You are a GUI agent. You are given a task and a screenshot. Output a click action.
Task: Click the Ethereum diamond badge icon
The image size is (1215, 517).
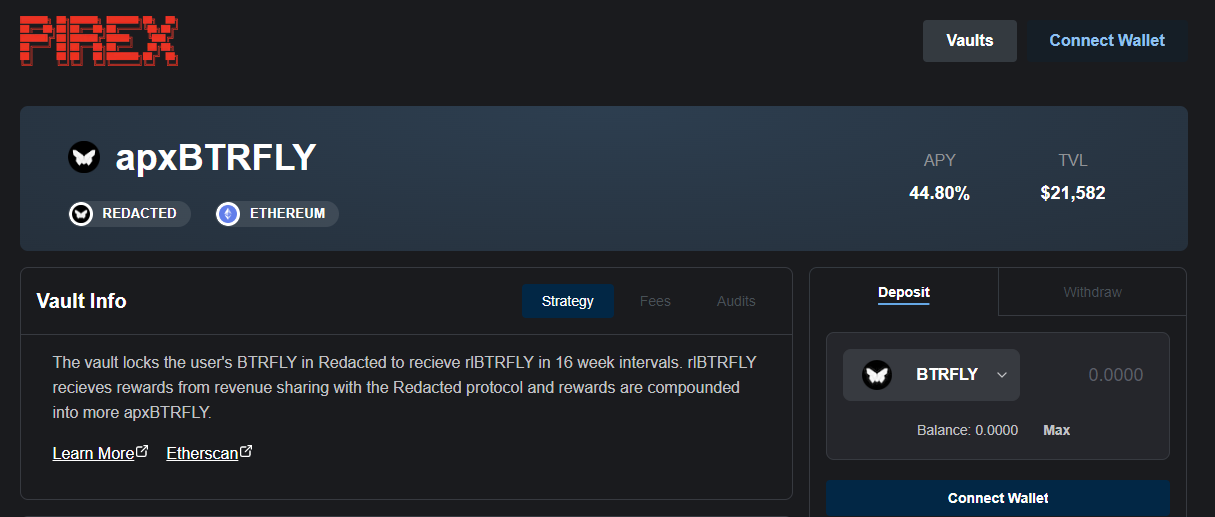(x=228, y=213)
